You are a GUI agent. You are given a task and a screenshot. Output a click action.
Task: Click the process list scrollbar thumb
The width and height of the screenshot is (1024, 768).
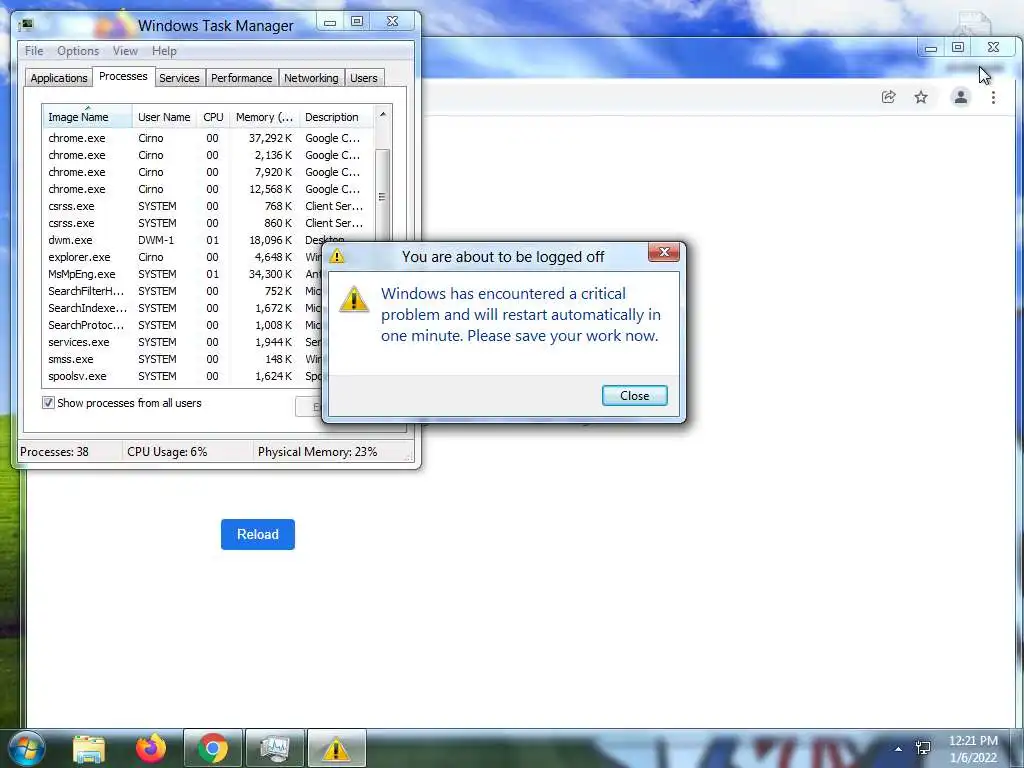tap(383, 196)
